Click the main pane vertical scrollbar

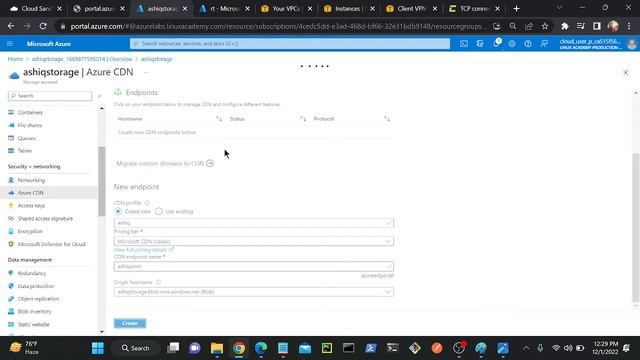636,227
